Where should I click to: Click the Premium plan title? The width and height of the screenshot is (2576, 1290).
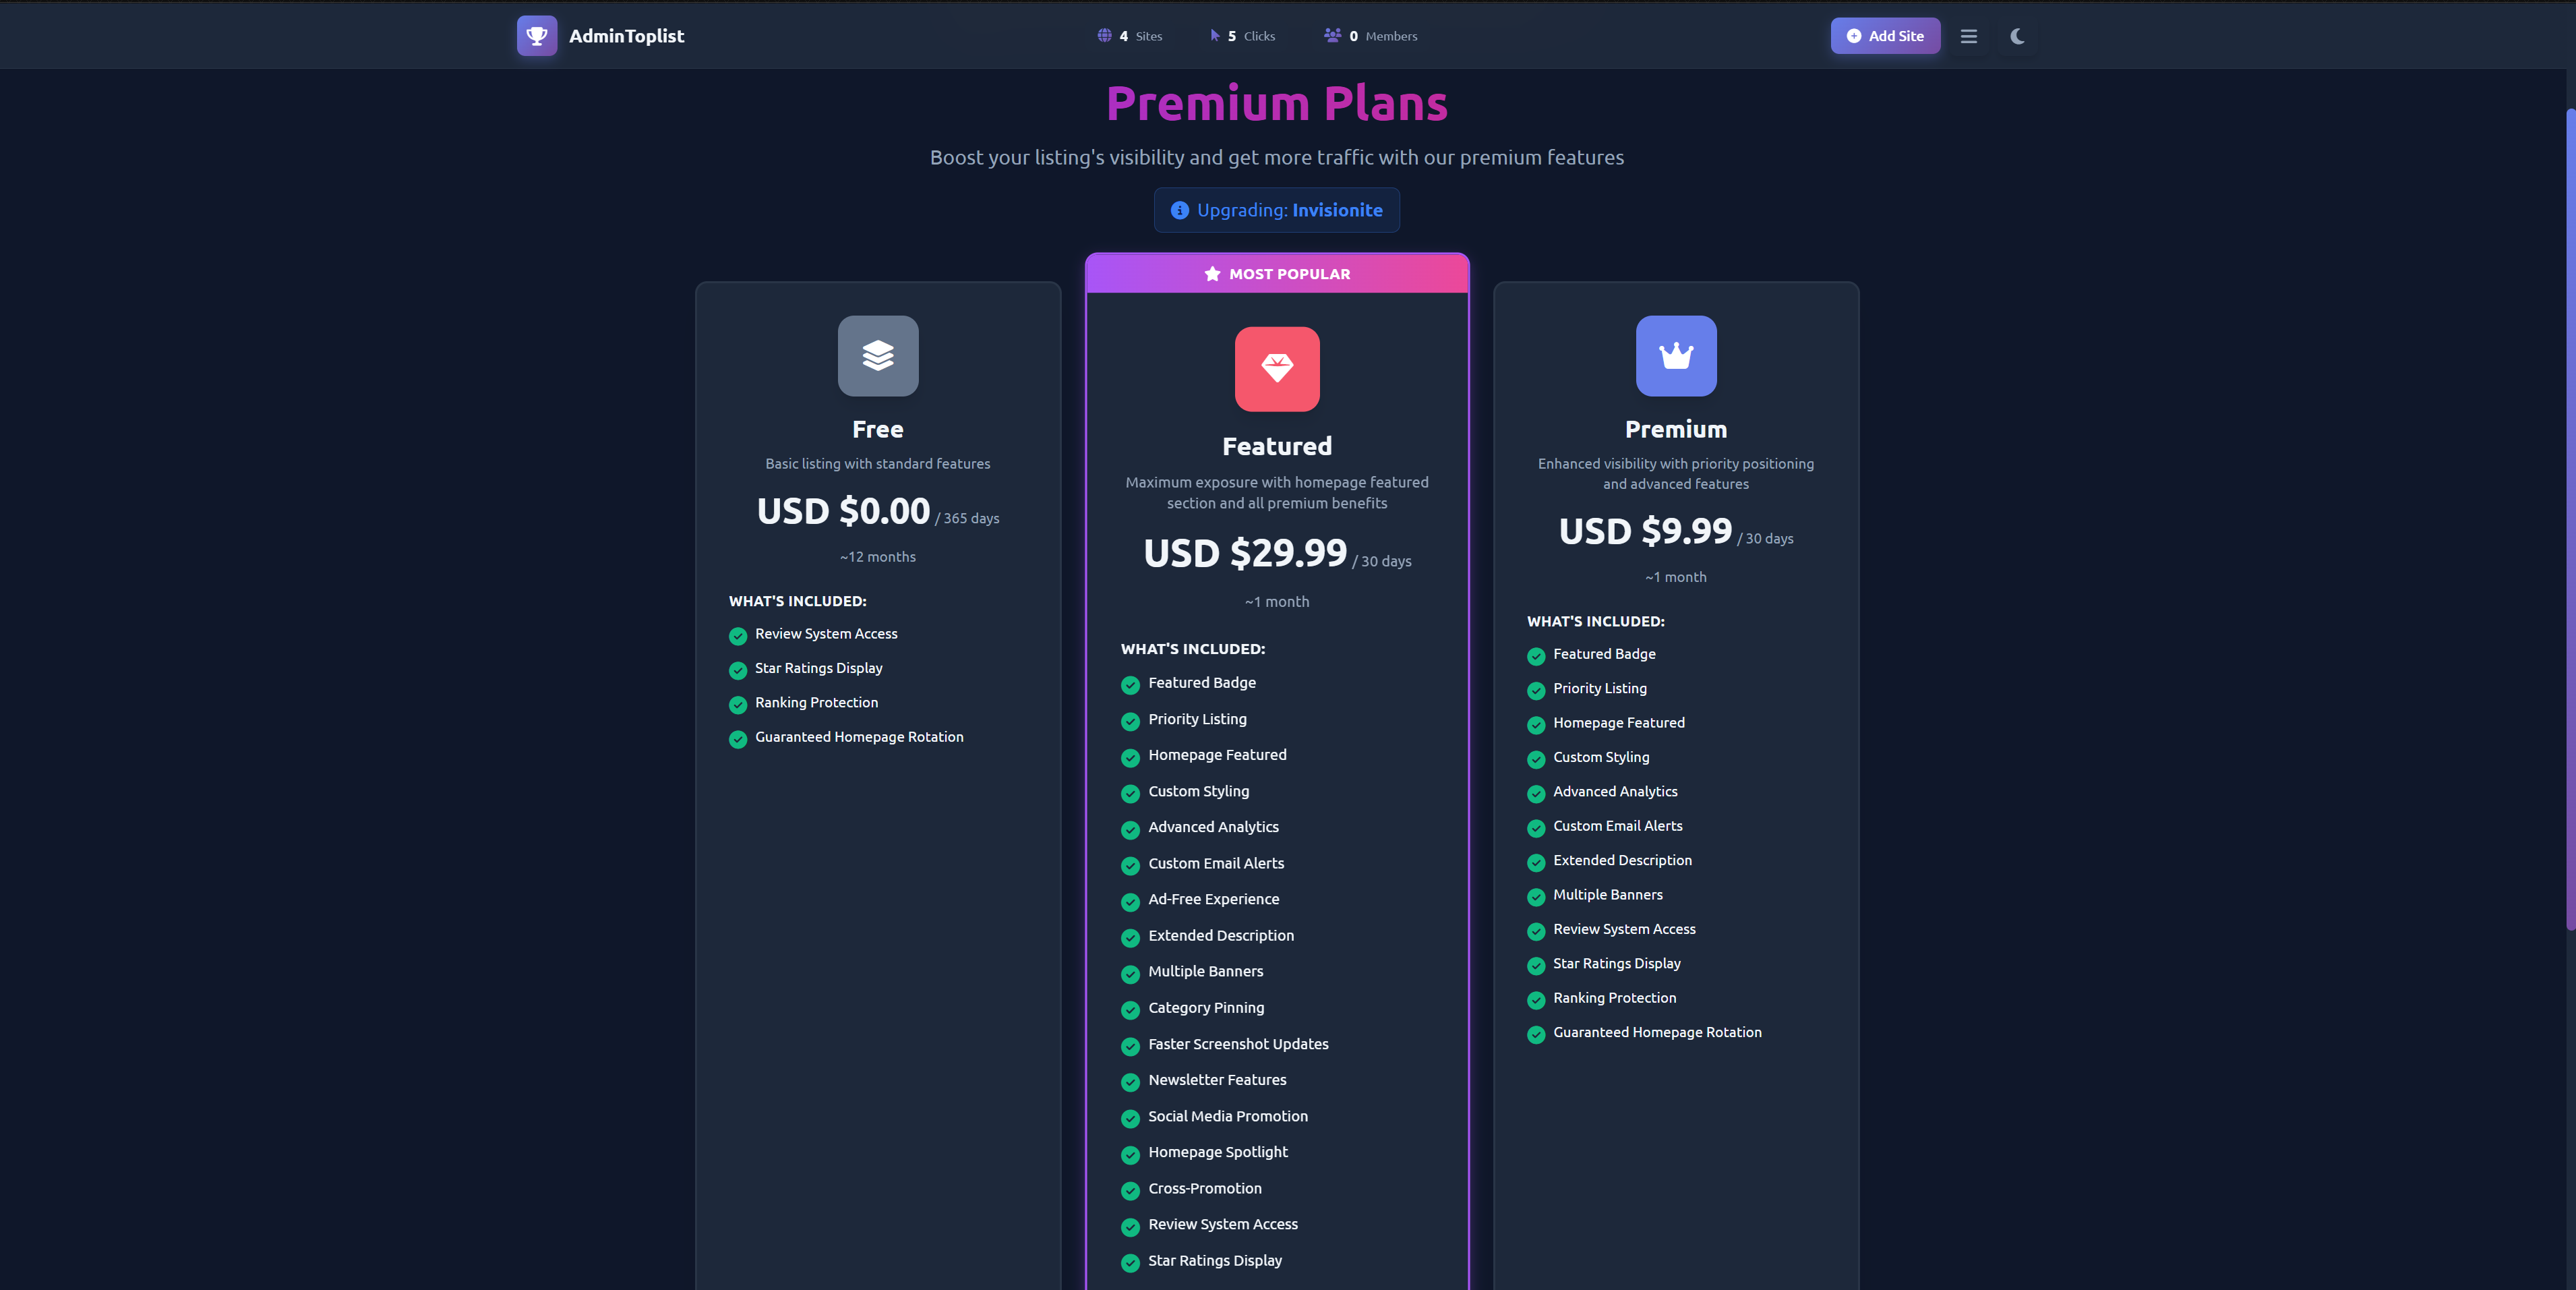(x=1676, y=430)
